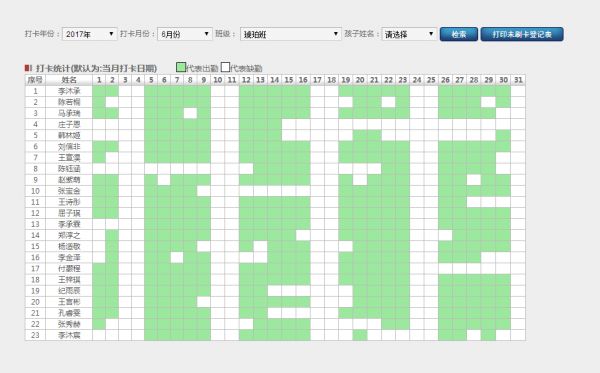Select student name in row 6

(69, 147)
